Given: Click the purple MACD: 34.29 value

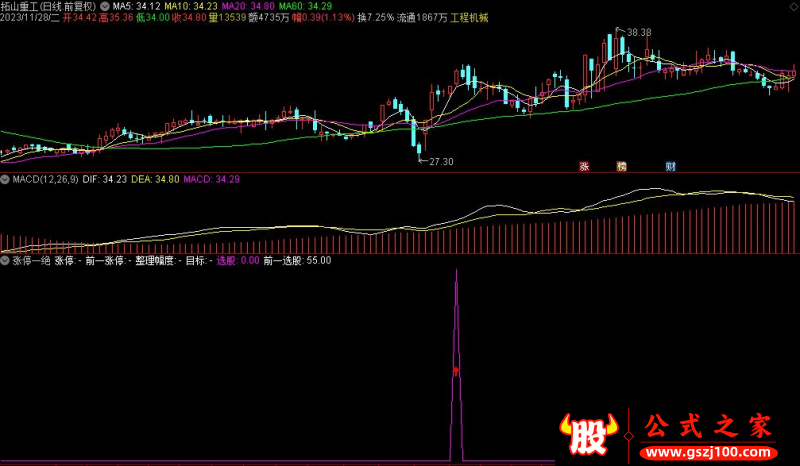Looking at the screenshot, I should coord(212,179).
